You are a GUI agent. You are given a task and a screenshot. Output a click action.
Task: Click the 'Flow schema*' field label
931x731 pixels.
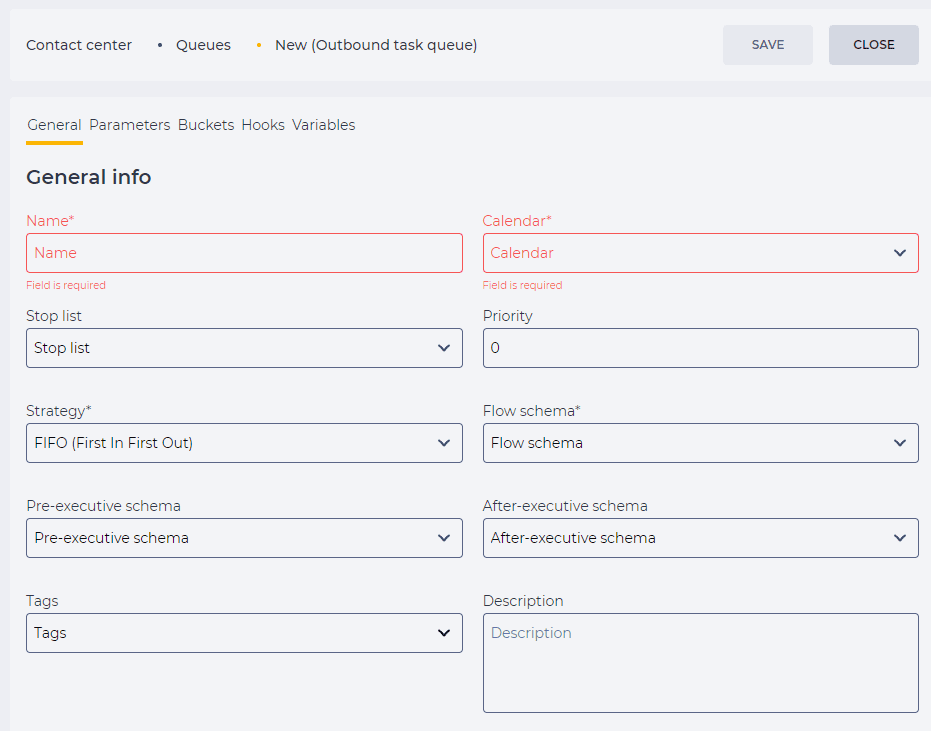(531, 411)
